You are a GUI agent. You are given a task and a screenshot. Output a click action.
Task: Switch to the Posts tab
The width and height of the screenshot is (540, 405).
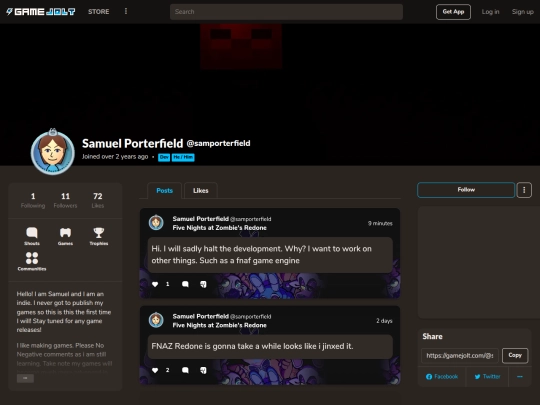point(164,190)
